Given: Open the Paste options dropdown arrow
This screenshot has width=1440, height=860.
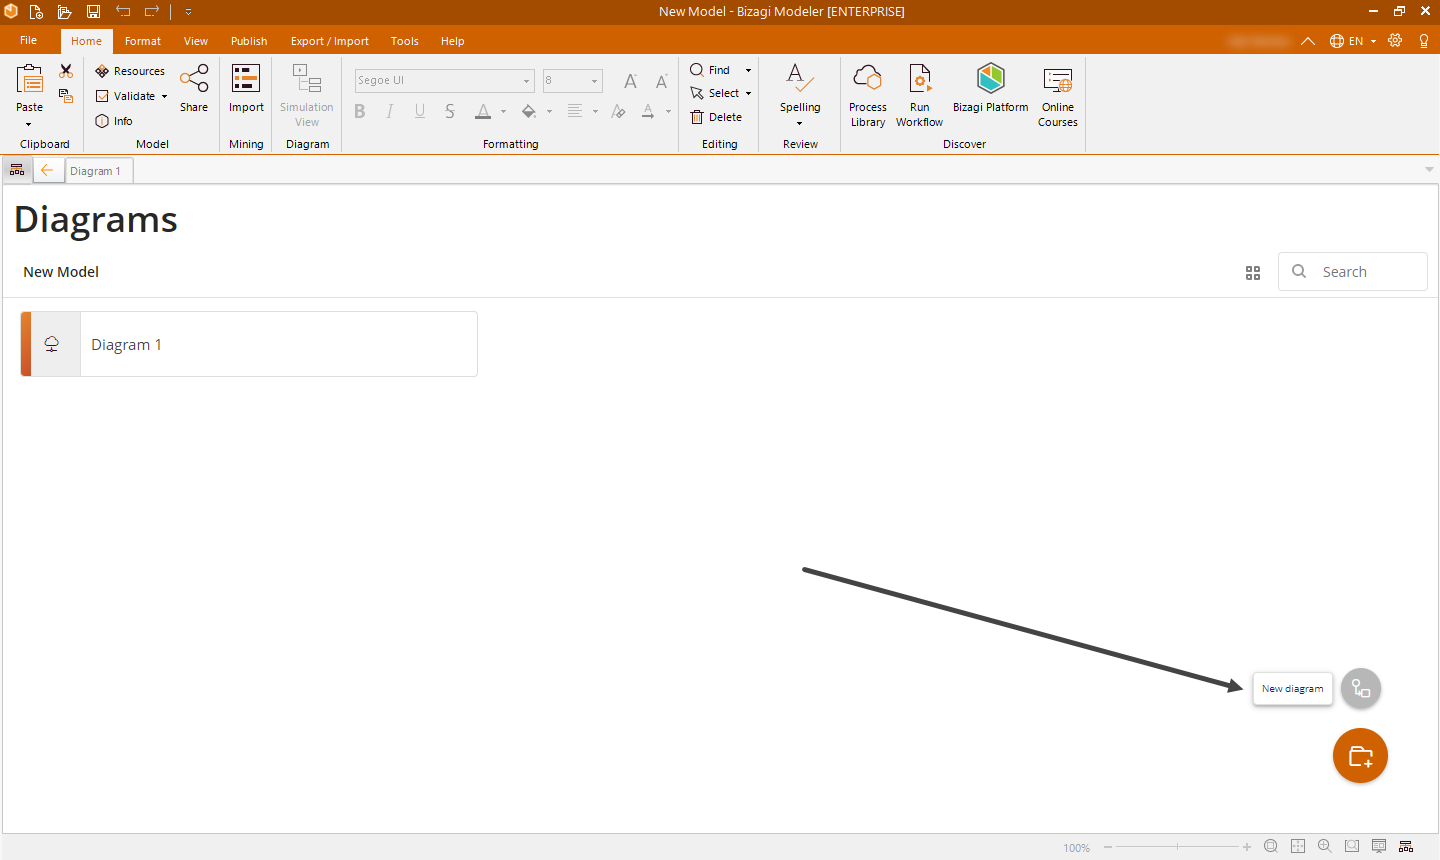Looking at the screenshot, I should [29, 124].
